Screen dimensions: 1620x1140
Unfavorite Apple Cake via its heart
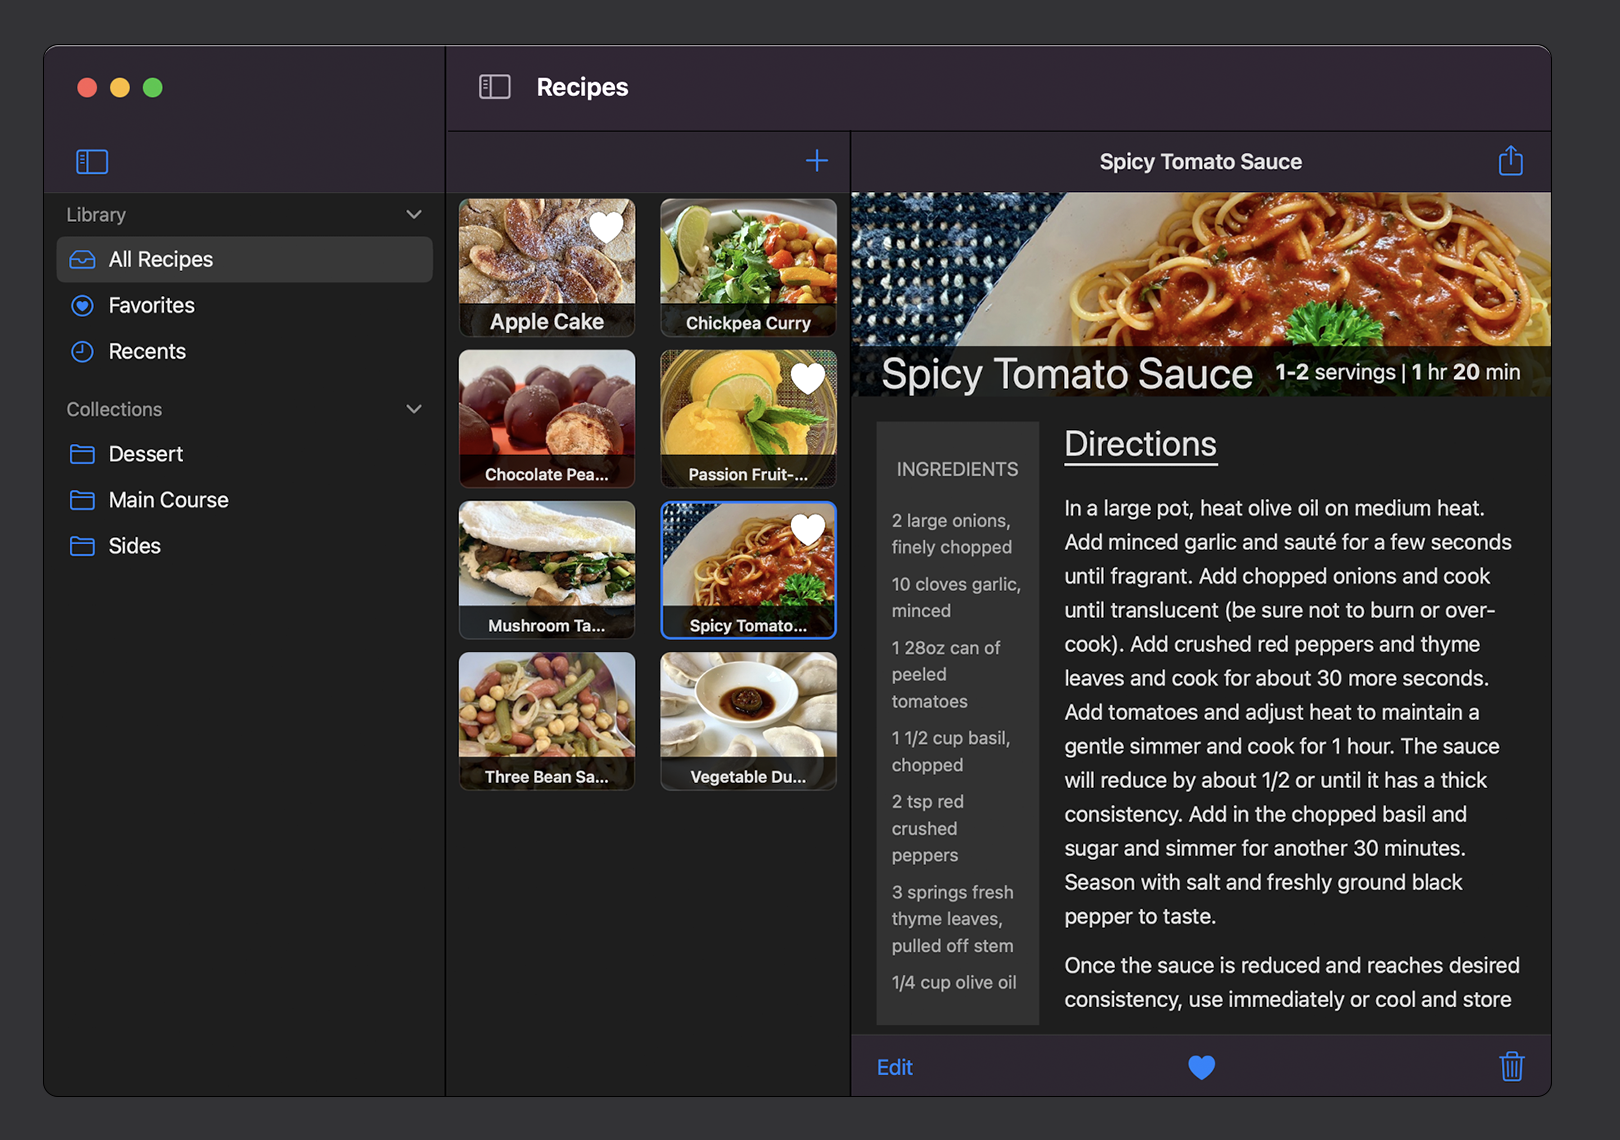(606, 227)
